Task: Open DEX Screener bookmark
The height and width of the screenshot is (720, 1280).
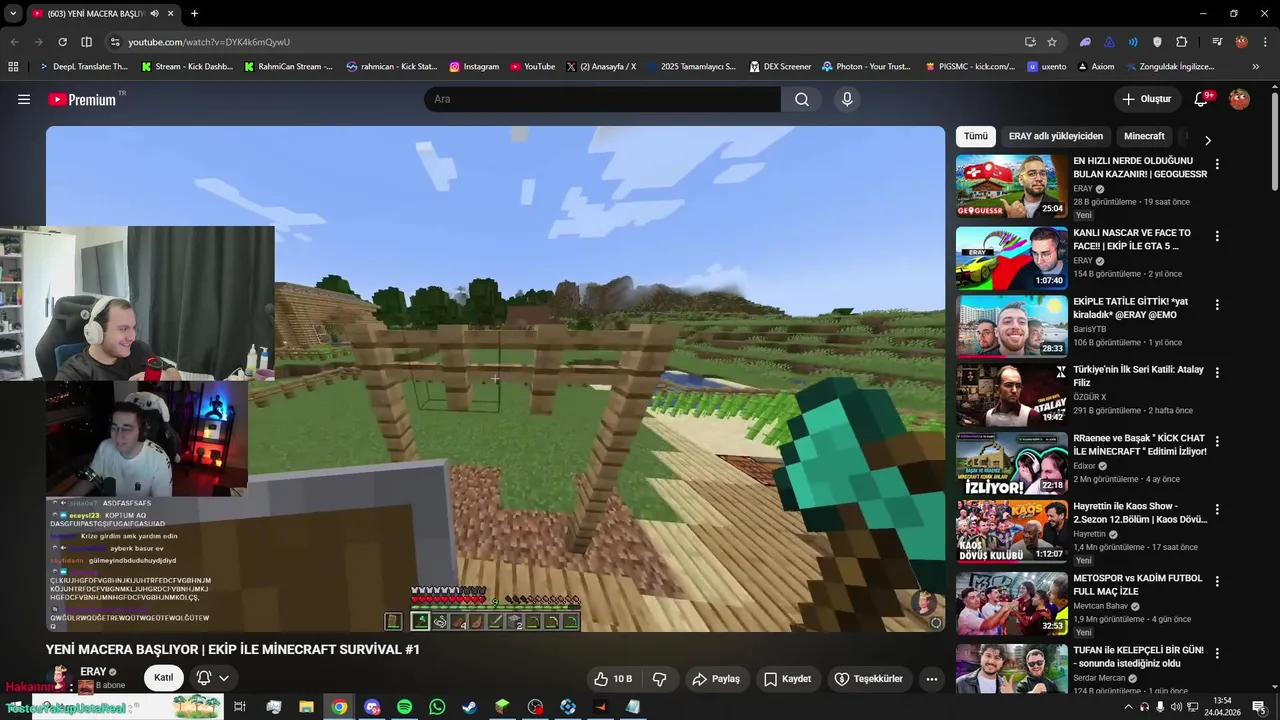Action: 779,67
